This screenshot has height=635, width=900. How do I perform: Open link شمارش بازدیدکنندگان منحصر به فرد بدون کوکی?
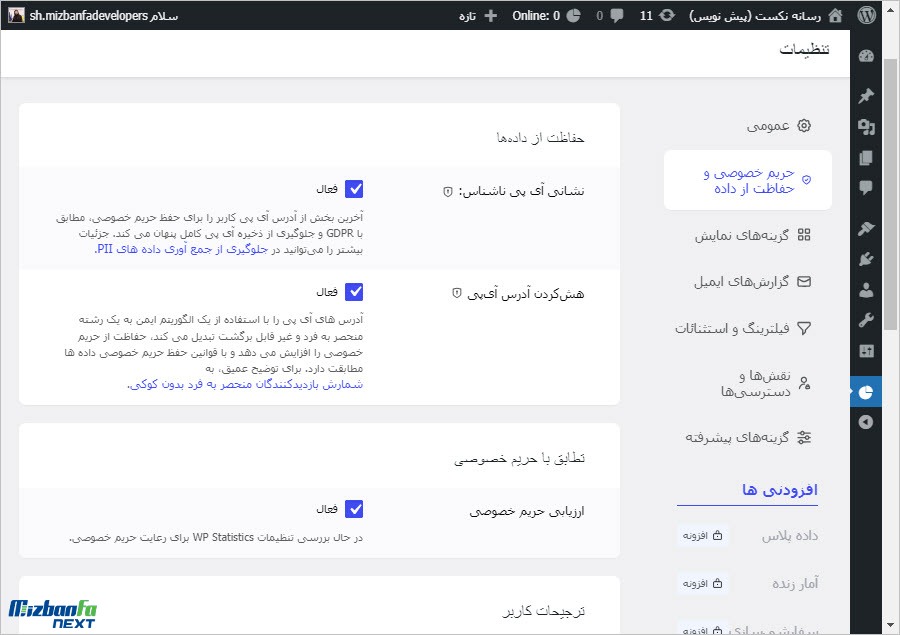tap(245, 384)
